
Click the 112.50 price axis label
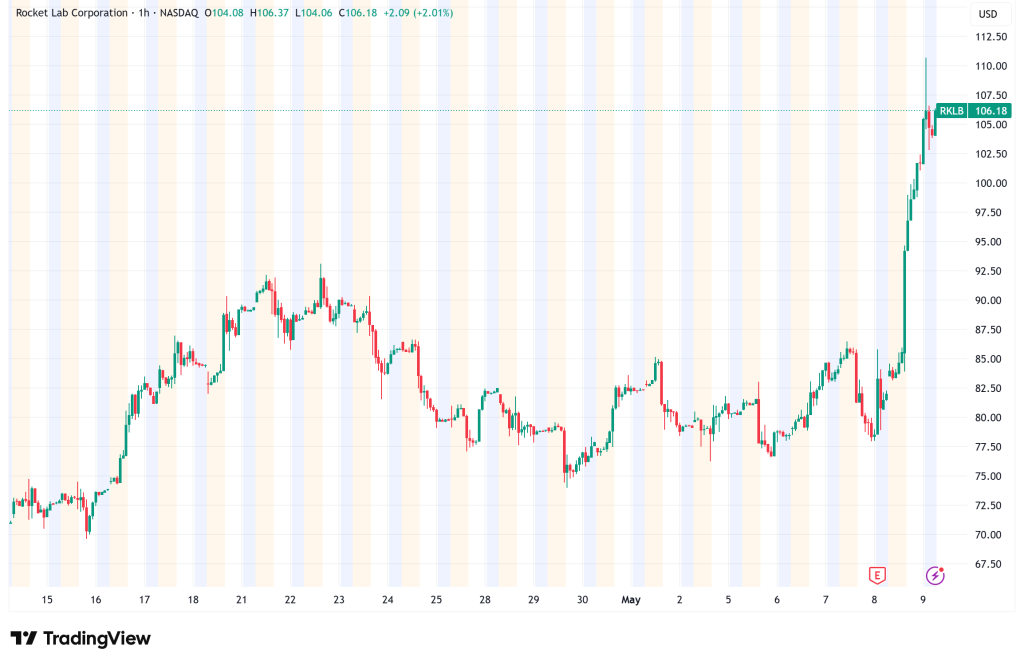pos(991,37)
